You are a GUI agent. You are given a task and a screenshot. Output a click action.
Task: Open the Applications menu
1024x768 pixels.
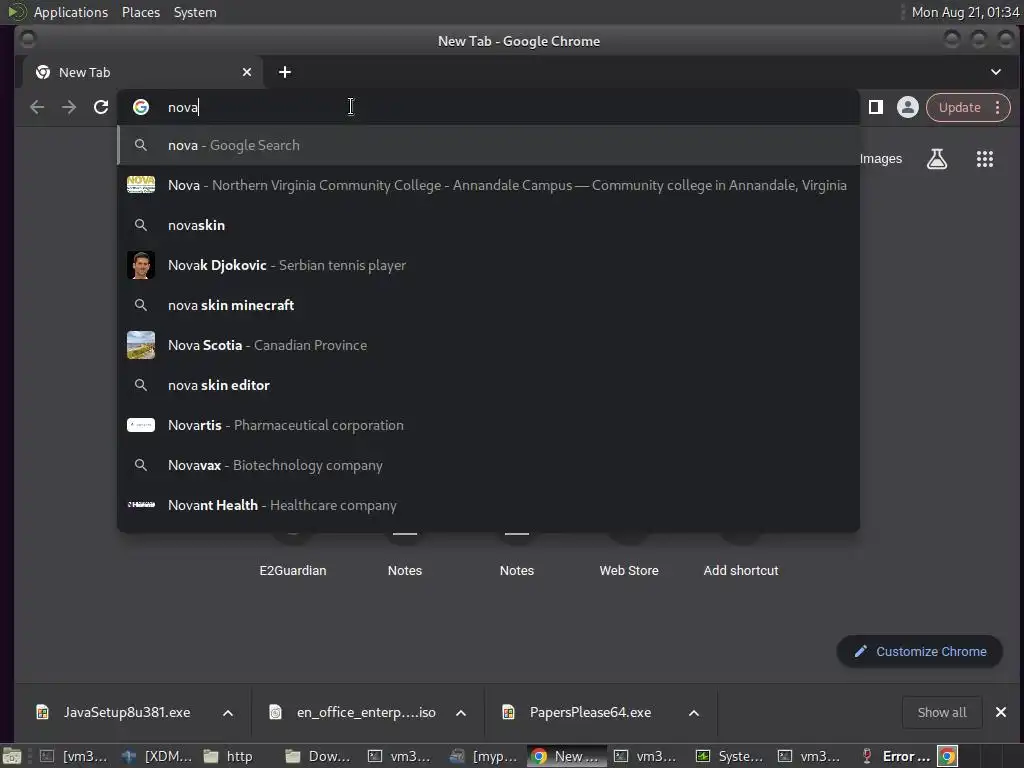point(71,12)
